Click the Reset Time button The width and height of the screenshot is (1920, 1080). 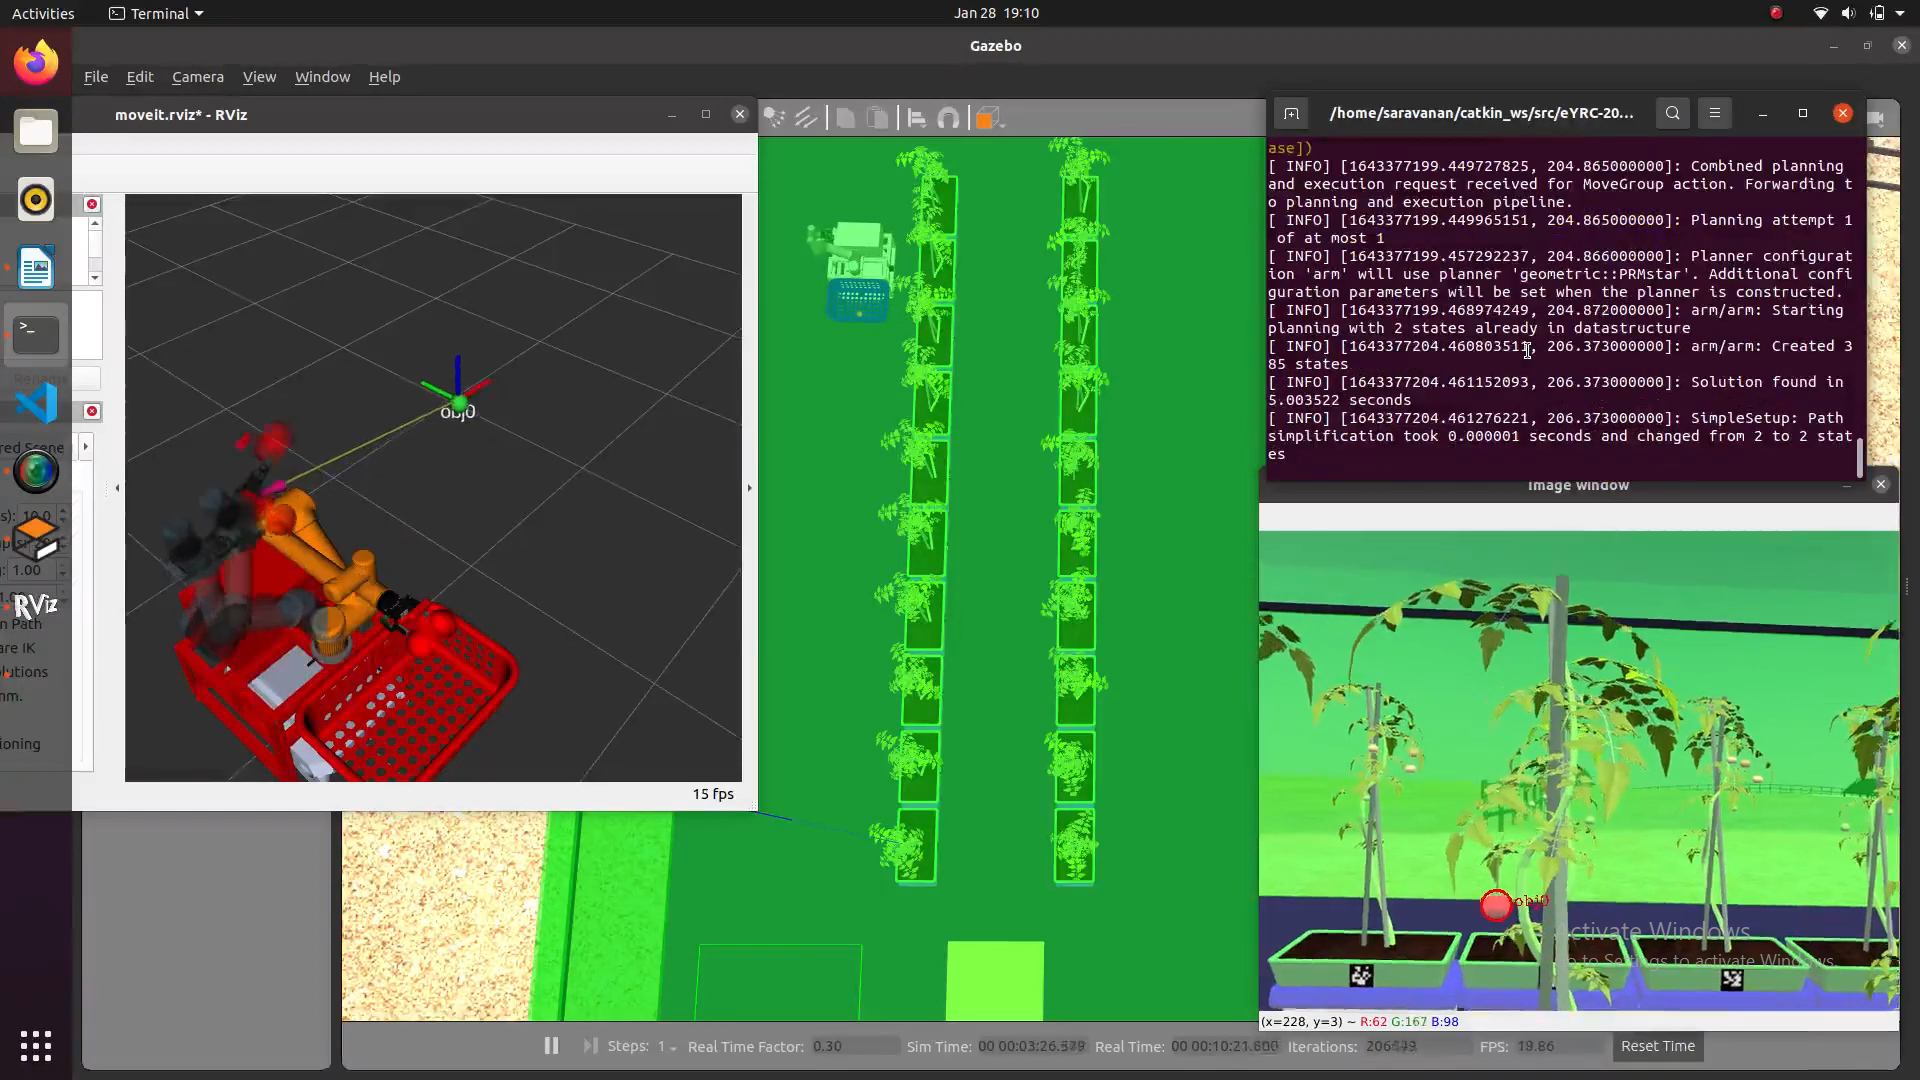(1658, 1046)
